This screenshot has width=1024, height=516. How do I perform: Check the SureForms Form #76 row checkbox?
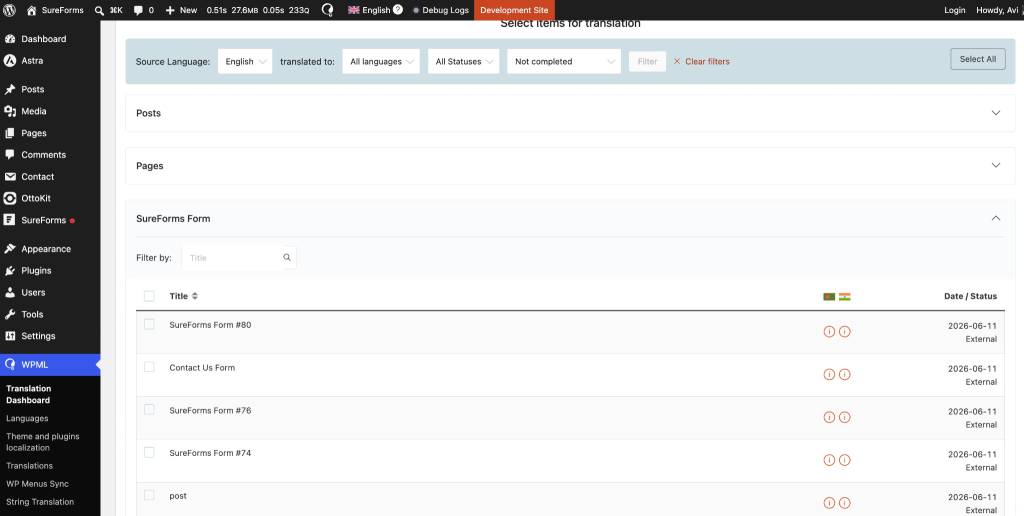(149, 410)
